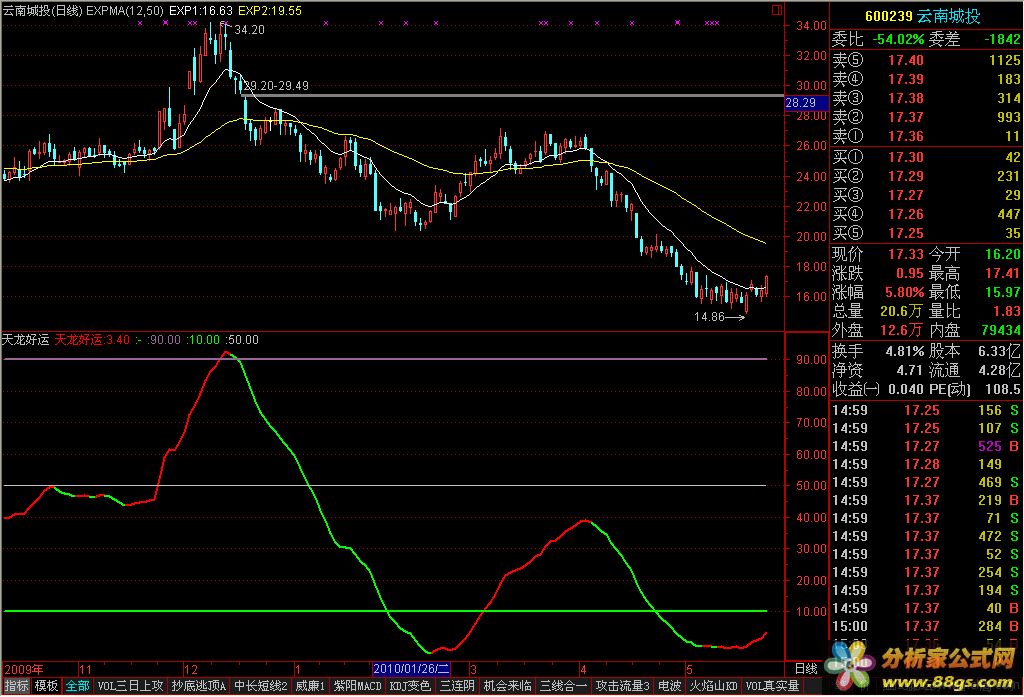Click the 今开 value 16.20

coord(1002,254)
